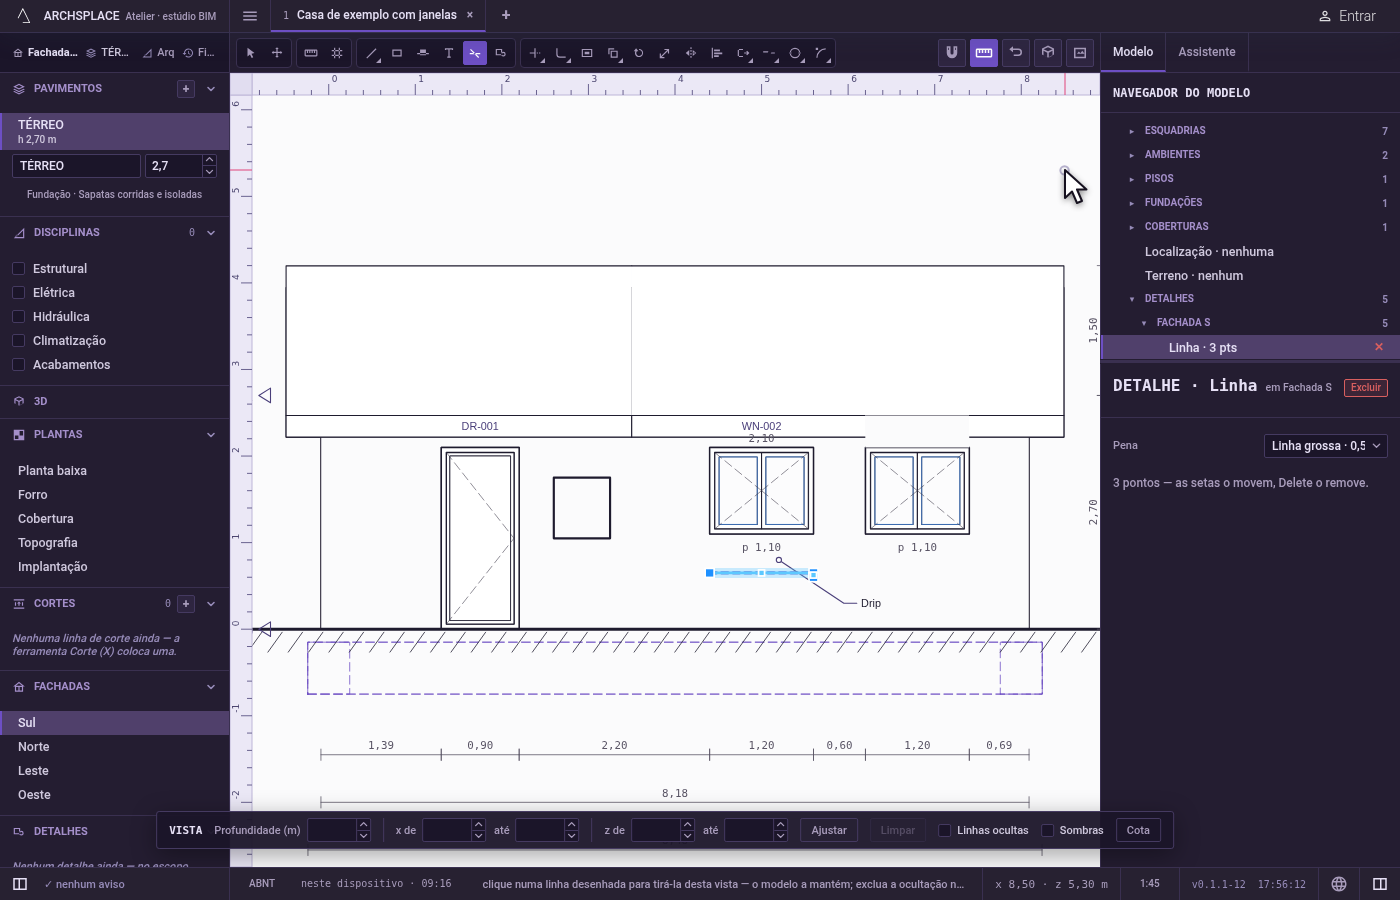Viewport: 1400px width, 900px height.
Task: Enable the Linhas ocultas checkbox
Action: [945, 830]
